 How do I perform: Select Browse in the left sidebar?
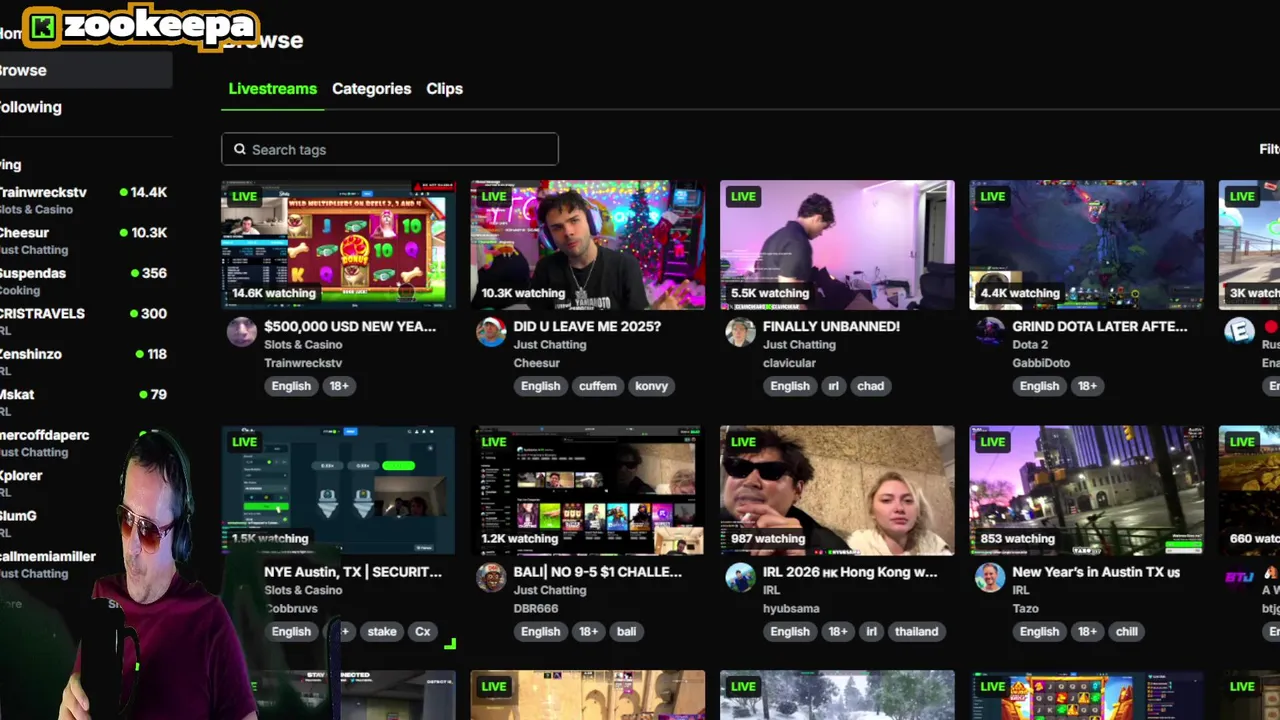(86, 70)
